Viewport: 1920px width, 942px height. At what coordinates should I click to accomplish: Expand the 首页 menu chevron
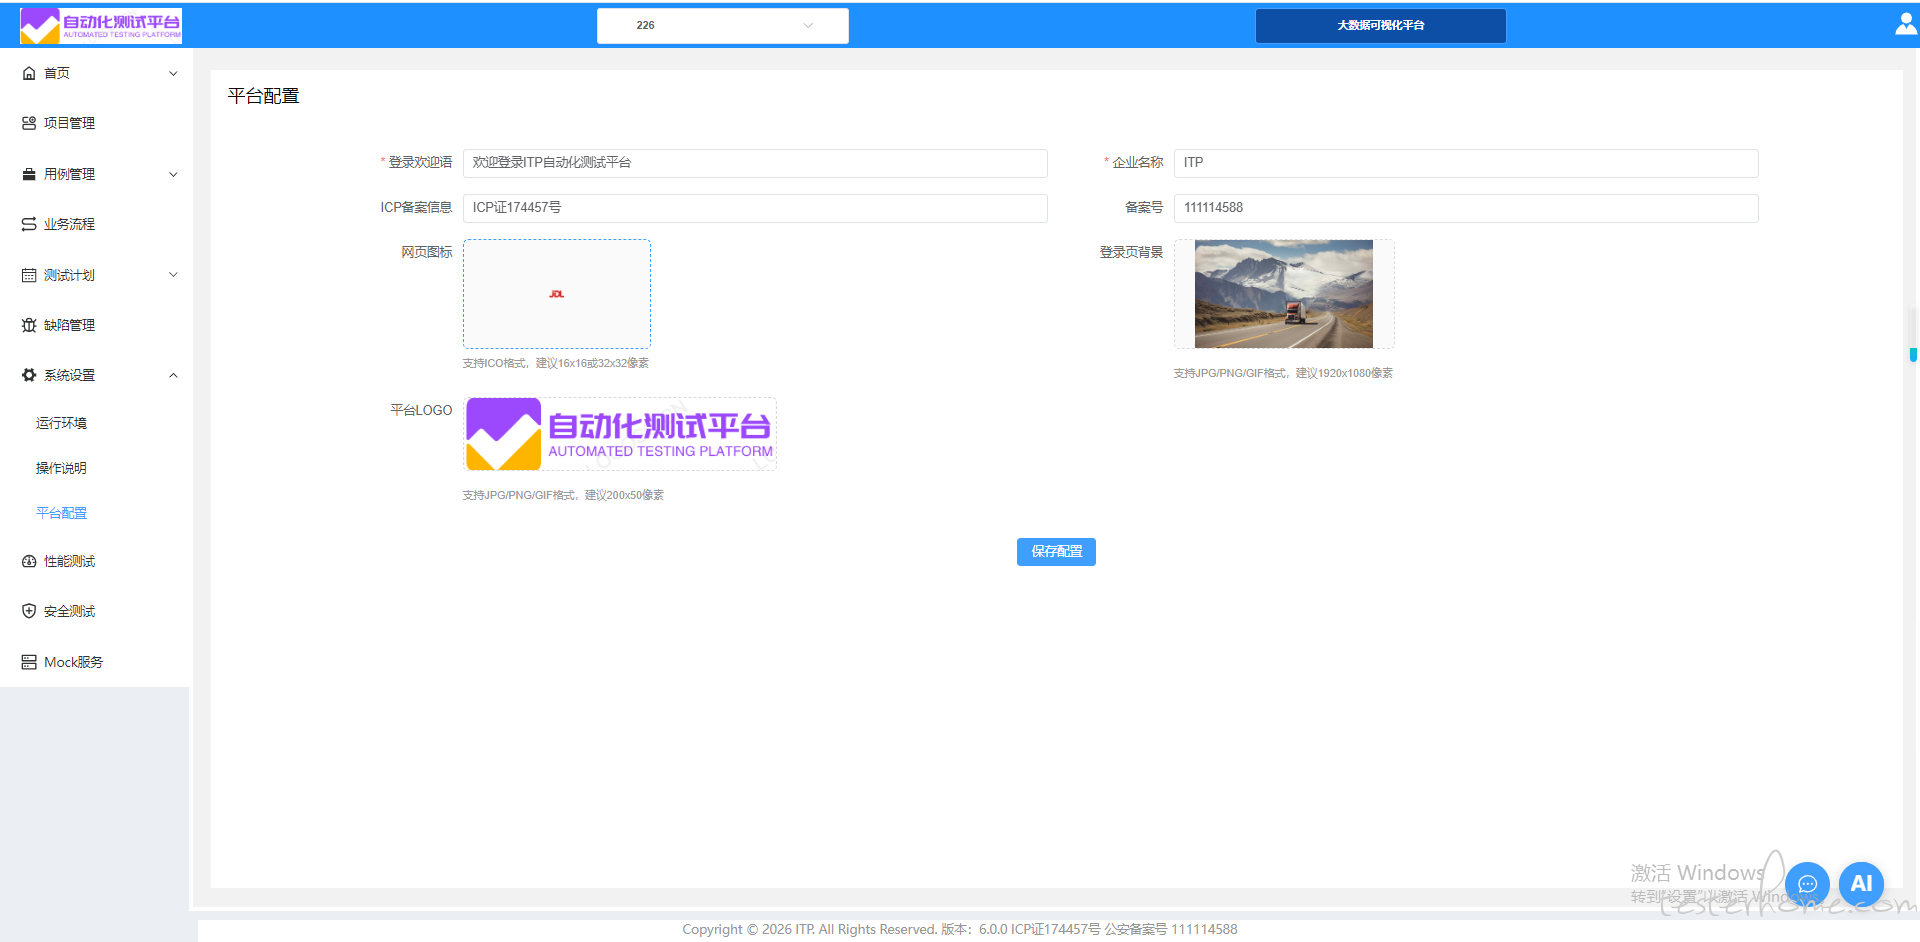click(x=173, y=73)
